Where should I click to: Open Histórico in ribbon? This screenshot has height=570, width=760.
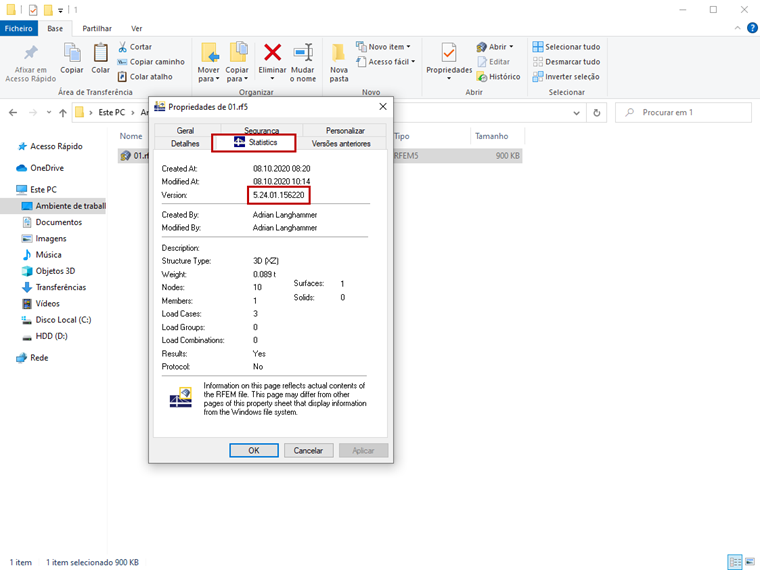click(x=499, y=77)
